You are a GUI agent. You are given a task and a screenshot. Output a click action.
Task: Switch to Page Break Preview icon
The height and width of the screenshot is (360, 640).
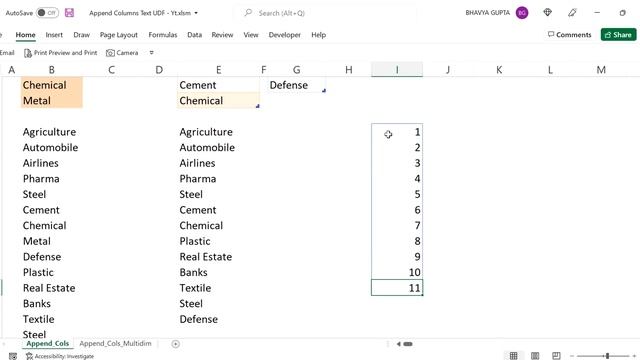coord(556,356)
